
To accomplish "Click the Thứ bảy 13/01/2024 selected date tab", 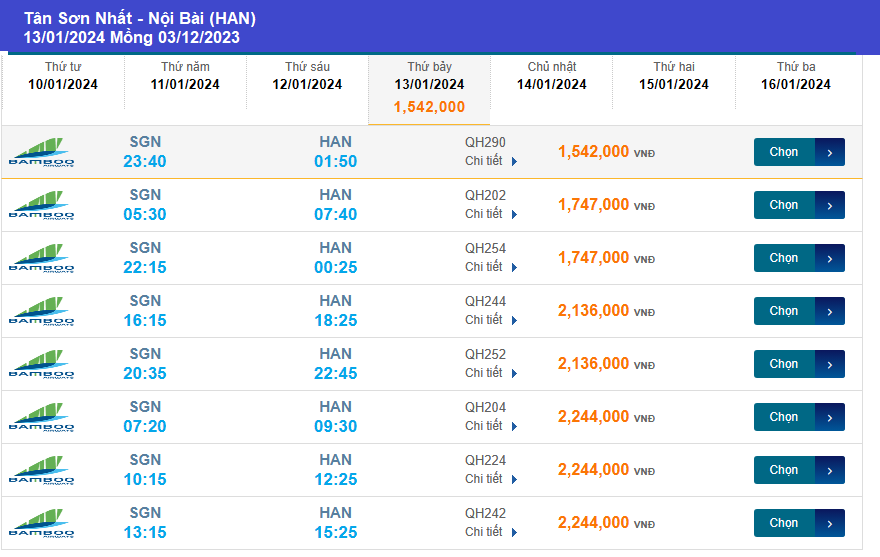I will pos(429,87).
